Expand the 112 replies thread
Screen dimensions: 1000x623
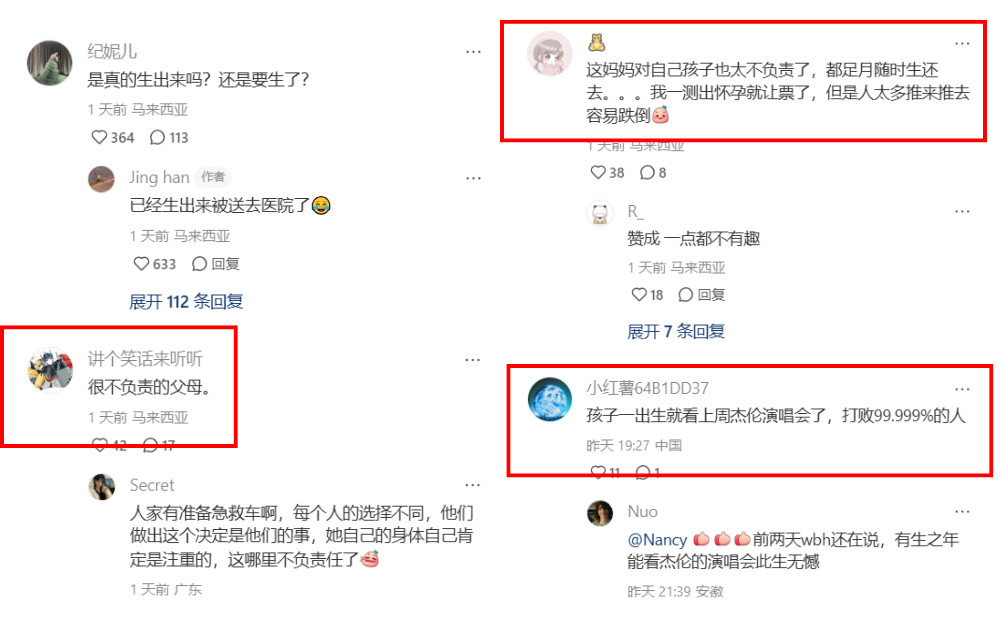tap(186, 301)
